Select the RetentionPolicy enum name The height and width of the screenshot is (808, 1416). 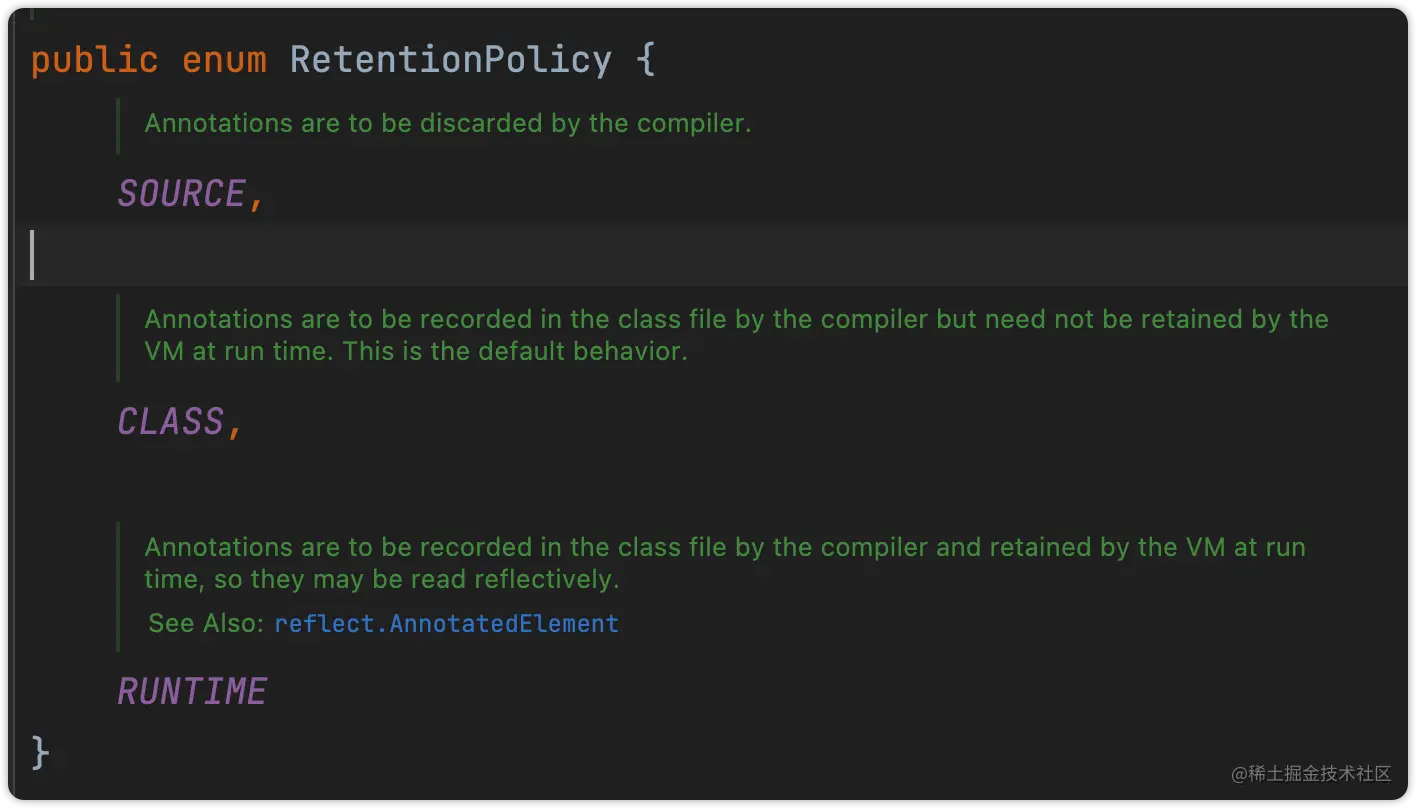point(450,60)
